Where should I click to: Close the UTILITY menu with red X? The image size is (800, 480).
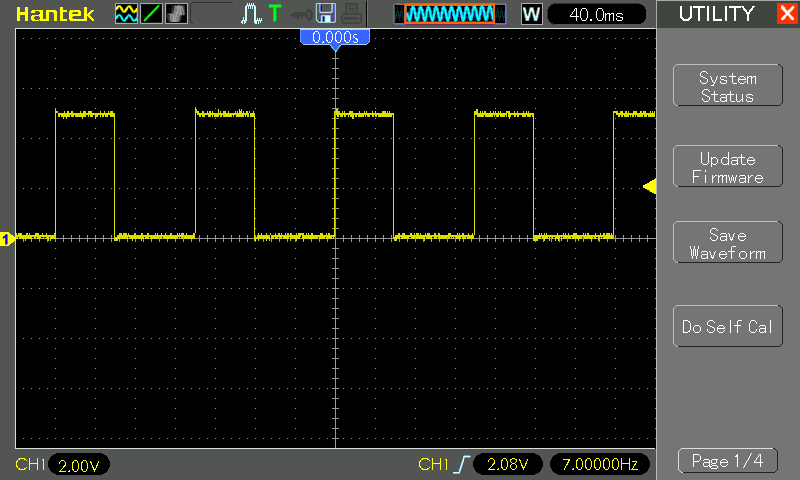click(x=787, y=13)
